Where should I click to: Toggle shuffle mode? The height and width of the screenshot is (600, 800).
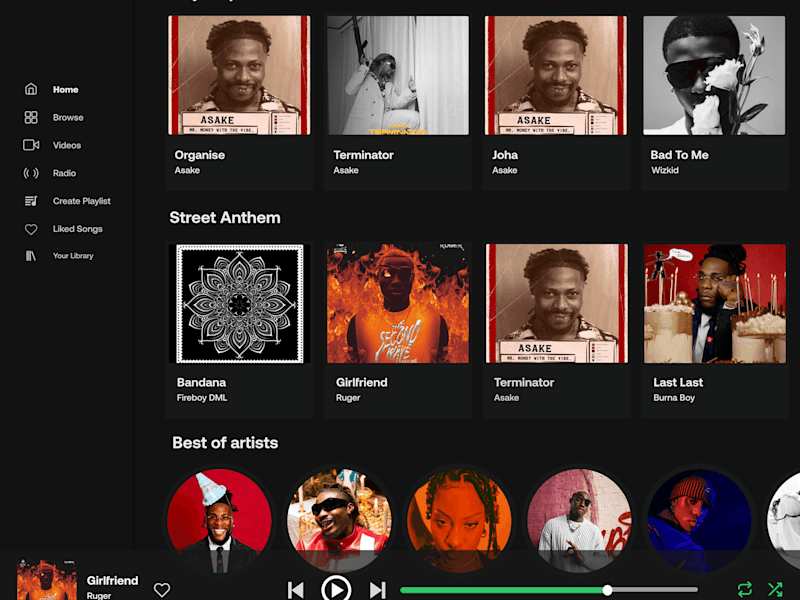click(x=775, y=589)
